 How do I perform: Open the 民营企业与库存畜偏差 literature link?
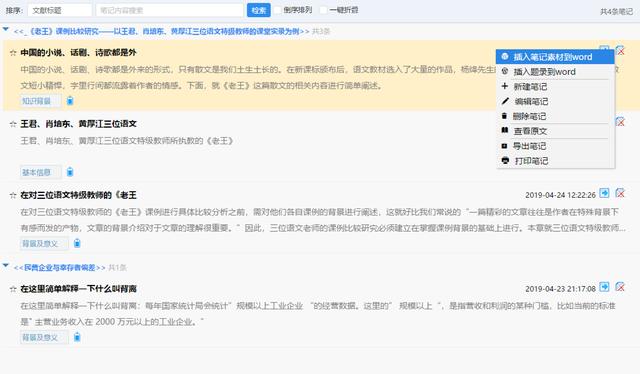click(60, 268)
